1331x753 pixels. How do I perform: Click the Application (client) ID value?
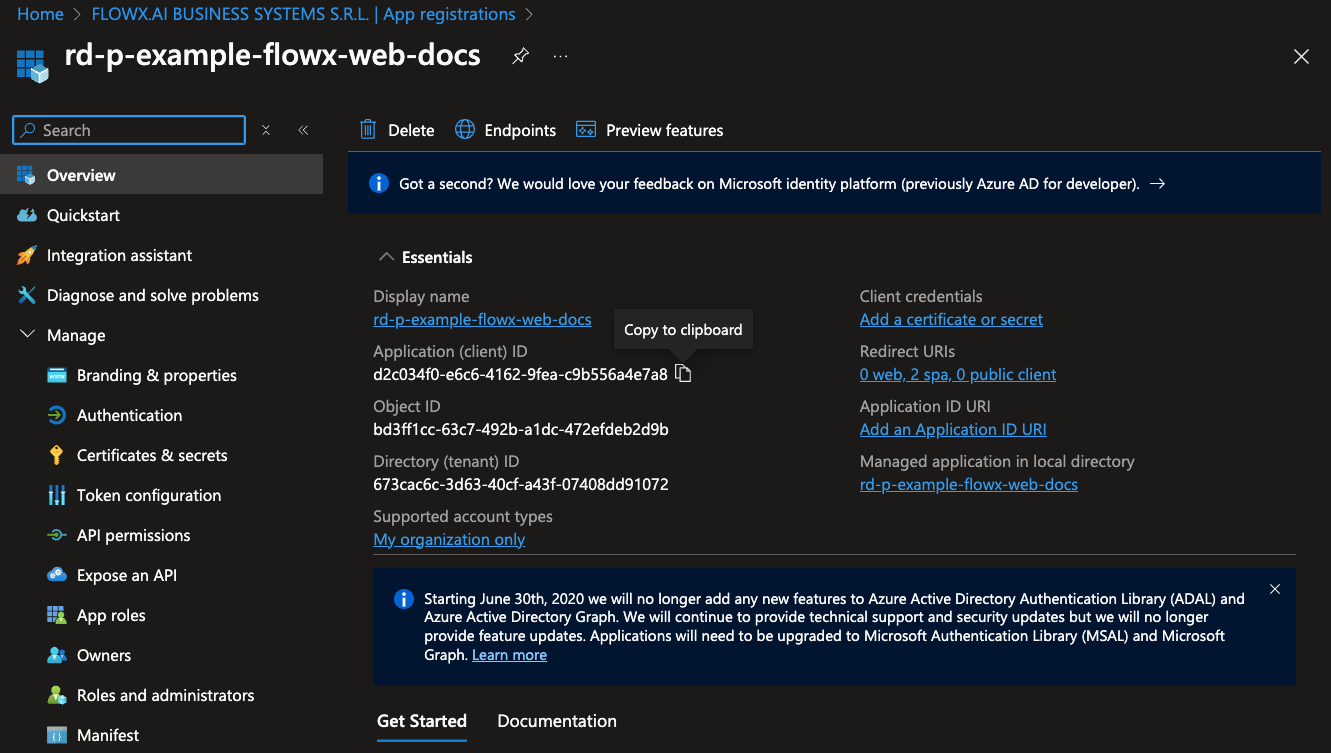[520, 374]
